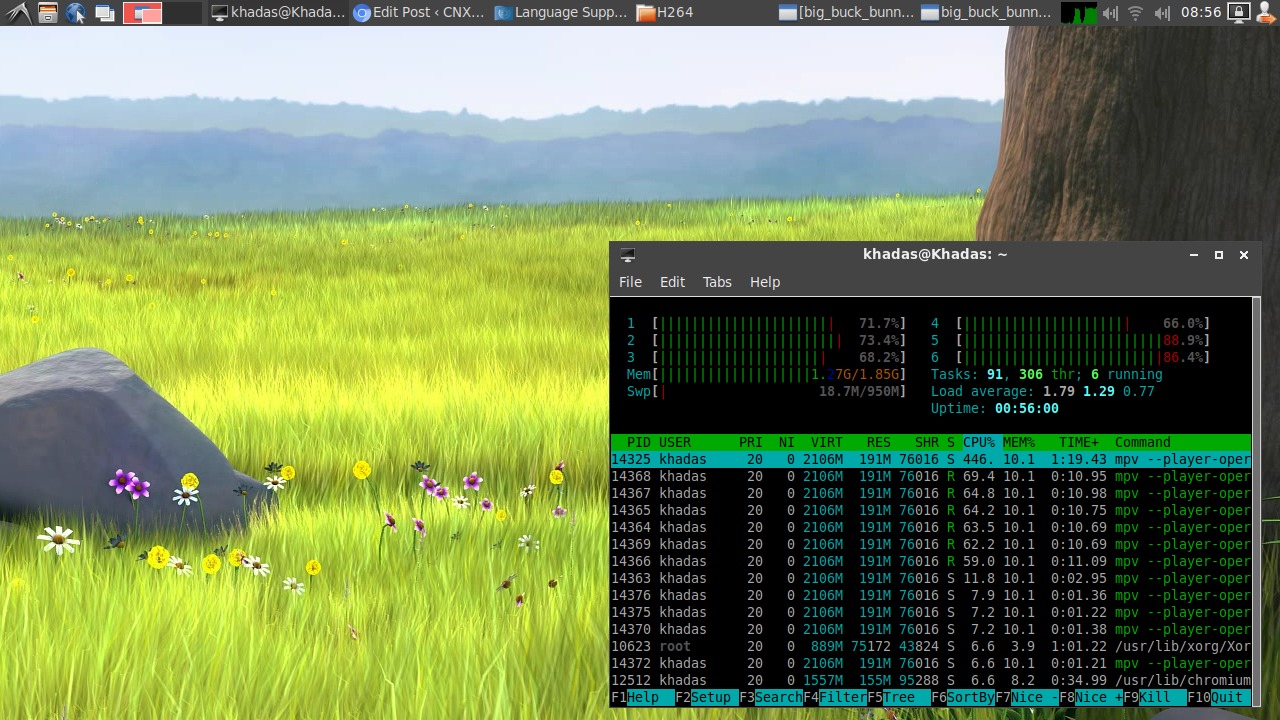This screenshot has height=720, width=1280.
Task: Click the CPU usage monitor graph in the panel
Action: tap(1079, 13)
